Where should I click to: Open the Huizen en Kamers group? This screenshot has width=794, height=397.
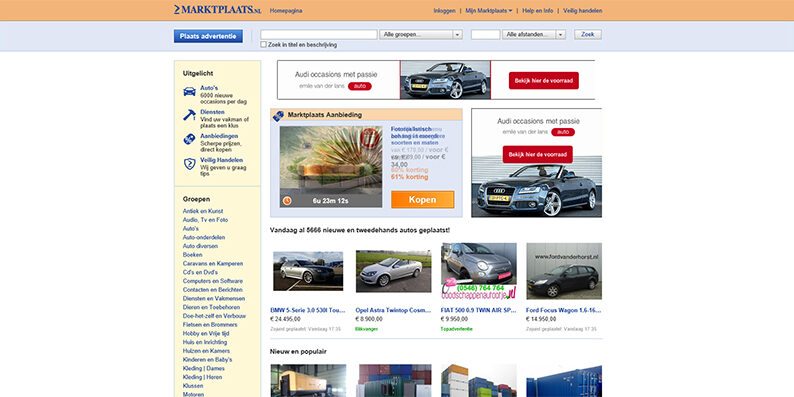point(207,351)
